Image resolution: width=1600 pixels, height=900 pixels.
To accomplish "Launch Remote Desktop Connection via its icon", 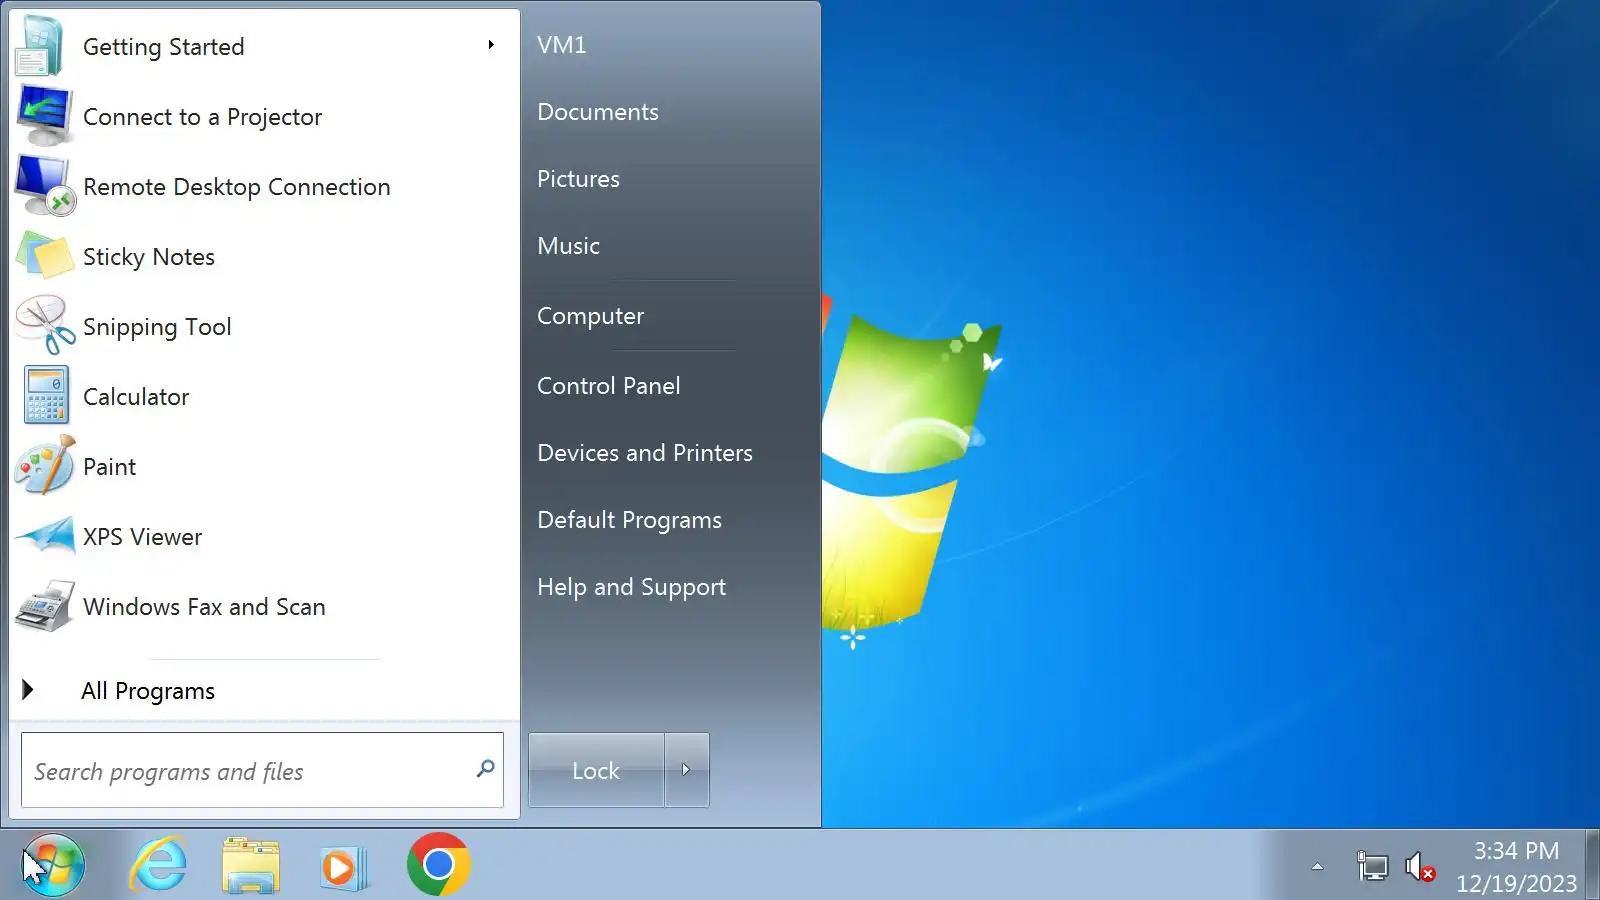I will [x=44, y=186].
